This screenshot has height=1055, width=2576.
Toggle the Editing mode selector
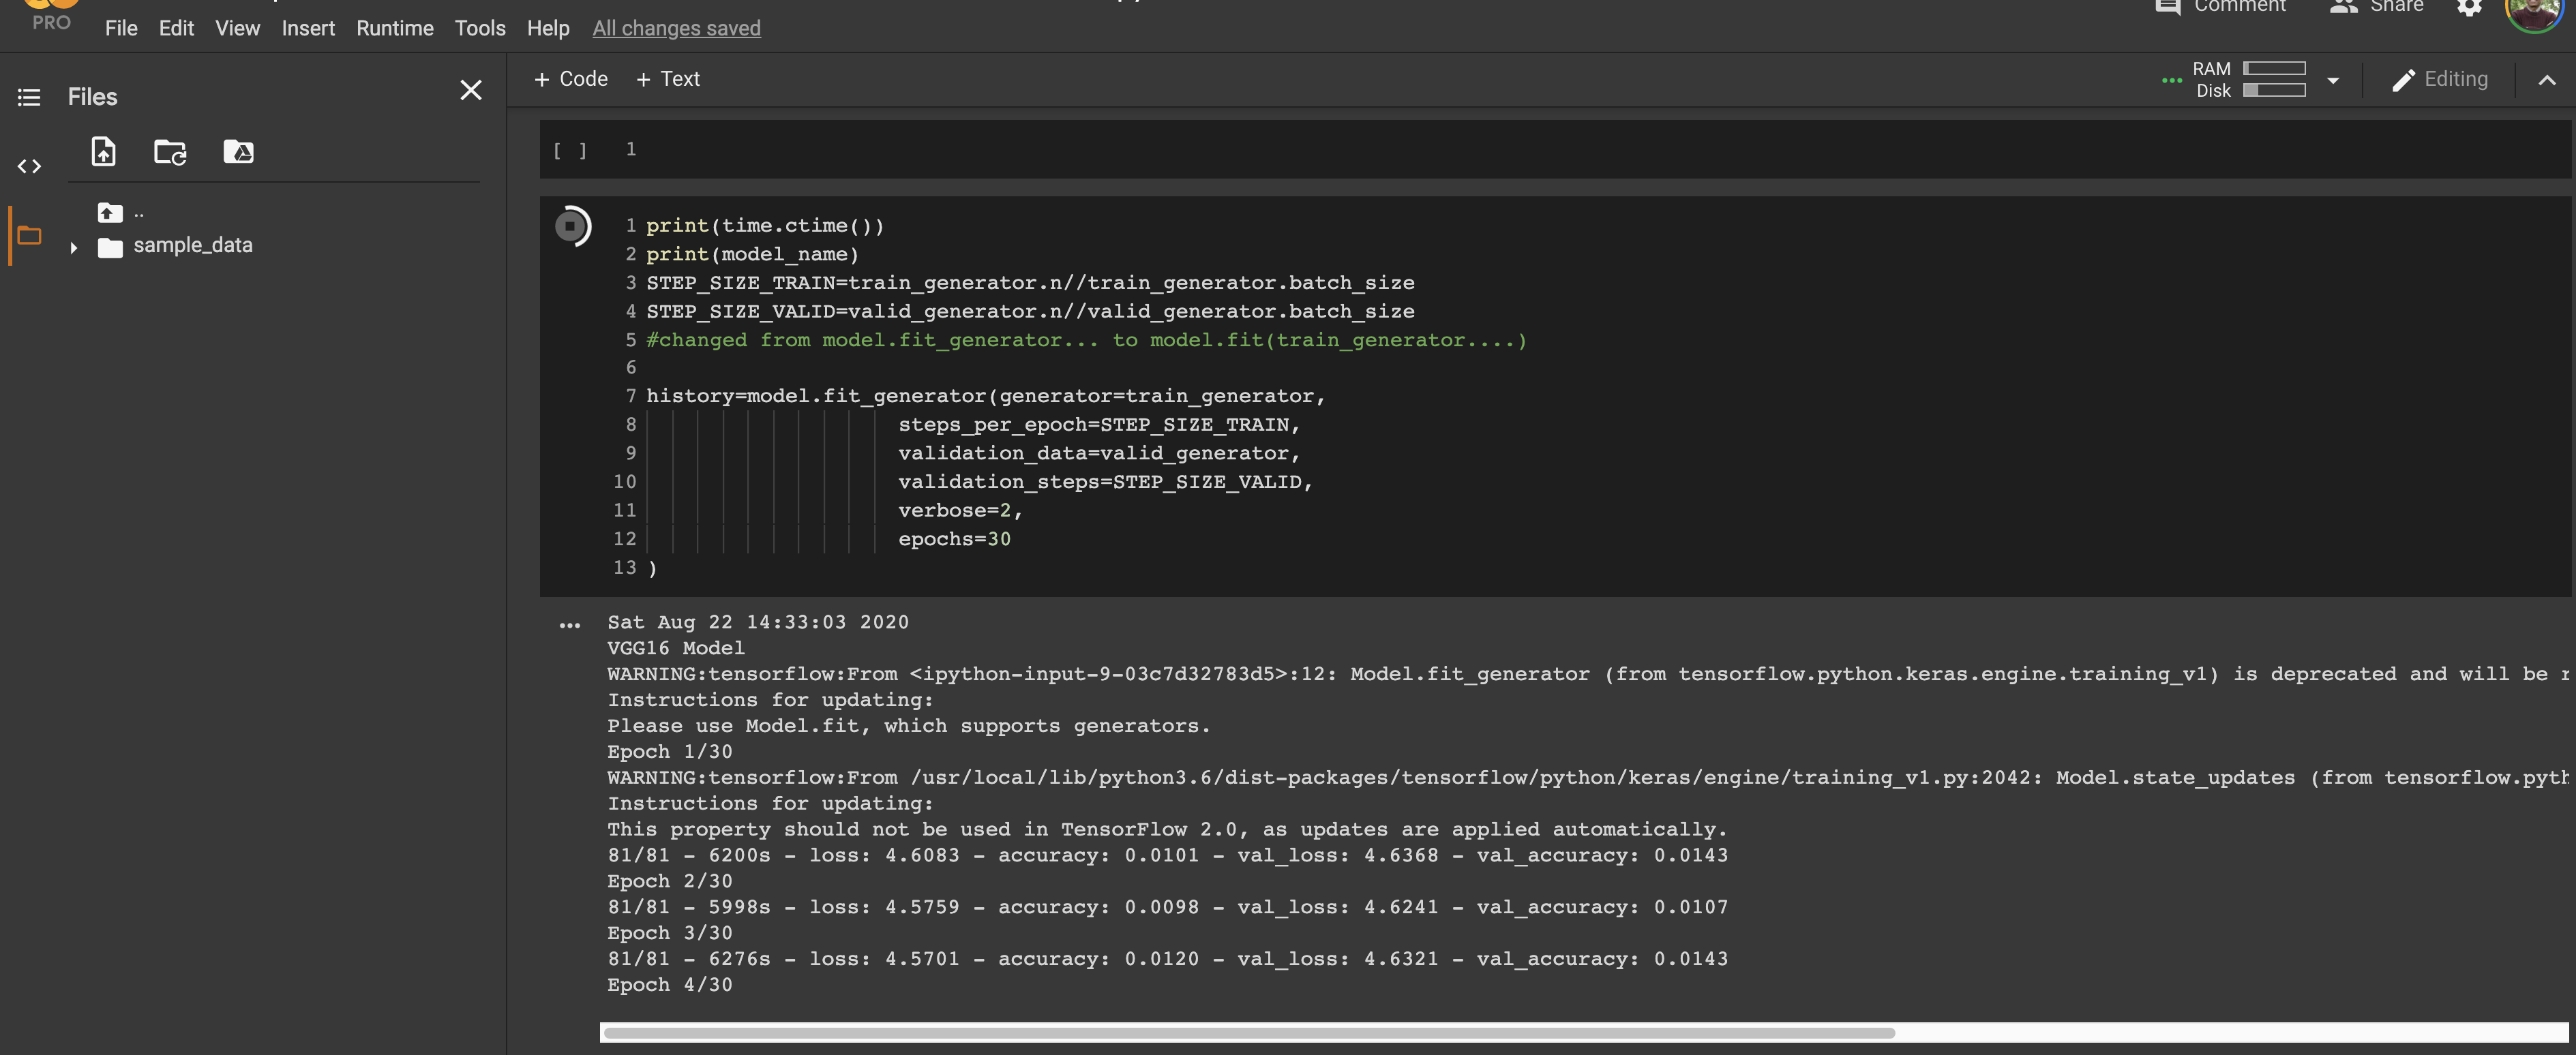[x=2440, y=79]
